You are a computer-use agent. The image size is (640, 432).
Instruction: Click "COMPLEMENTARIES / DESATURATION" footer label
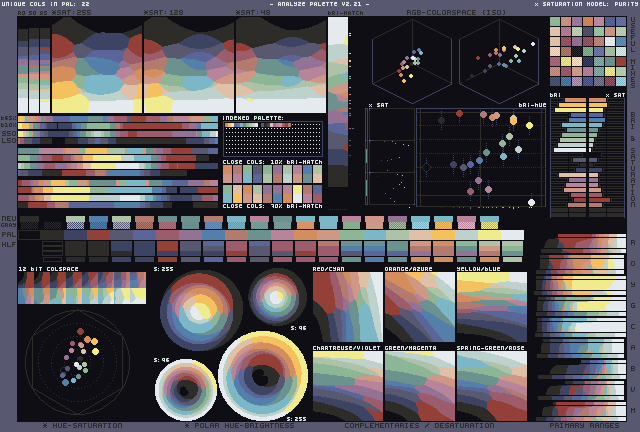click(x=419, y=425)
